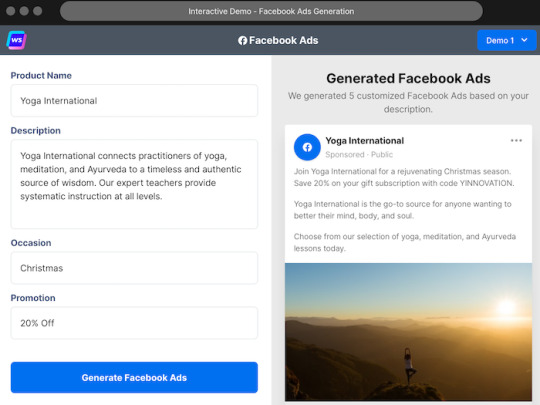This screenshot has width=540, height=405.
Task: Click the Generated Facebook Ads heading
Action: point(408,79)
